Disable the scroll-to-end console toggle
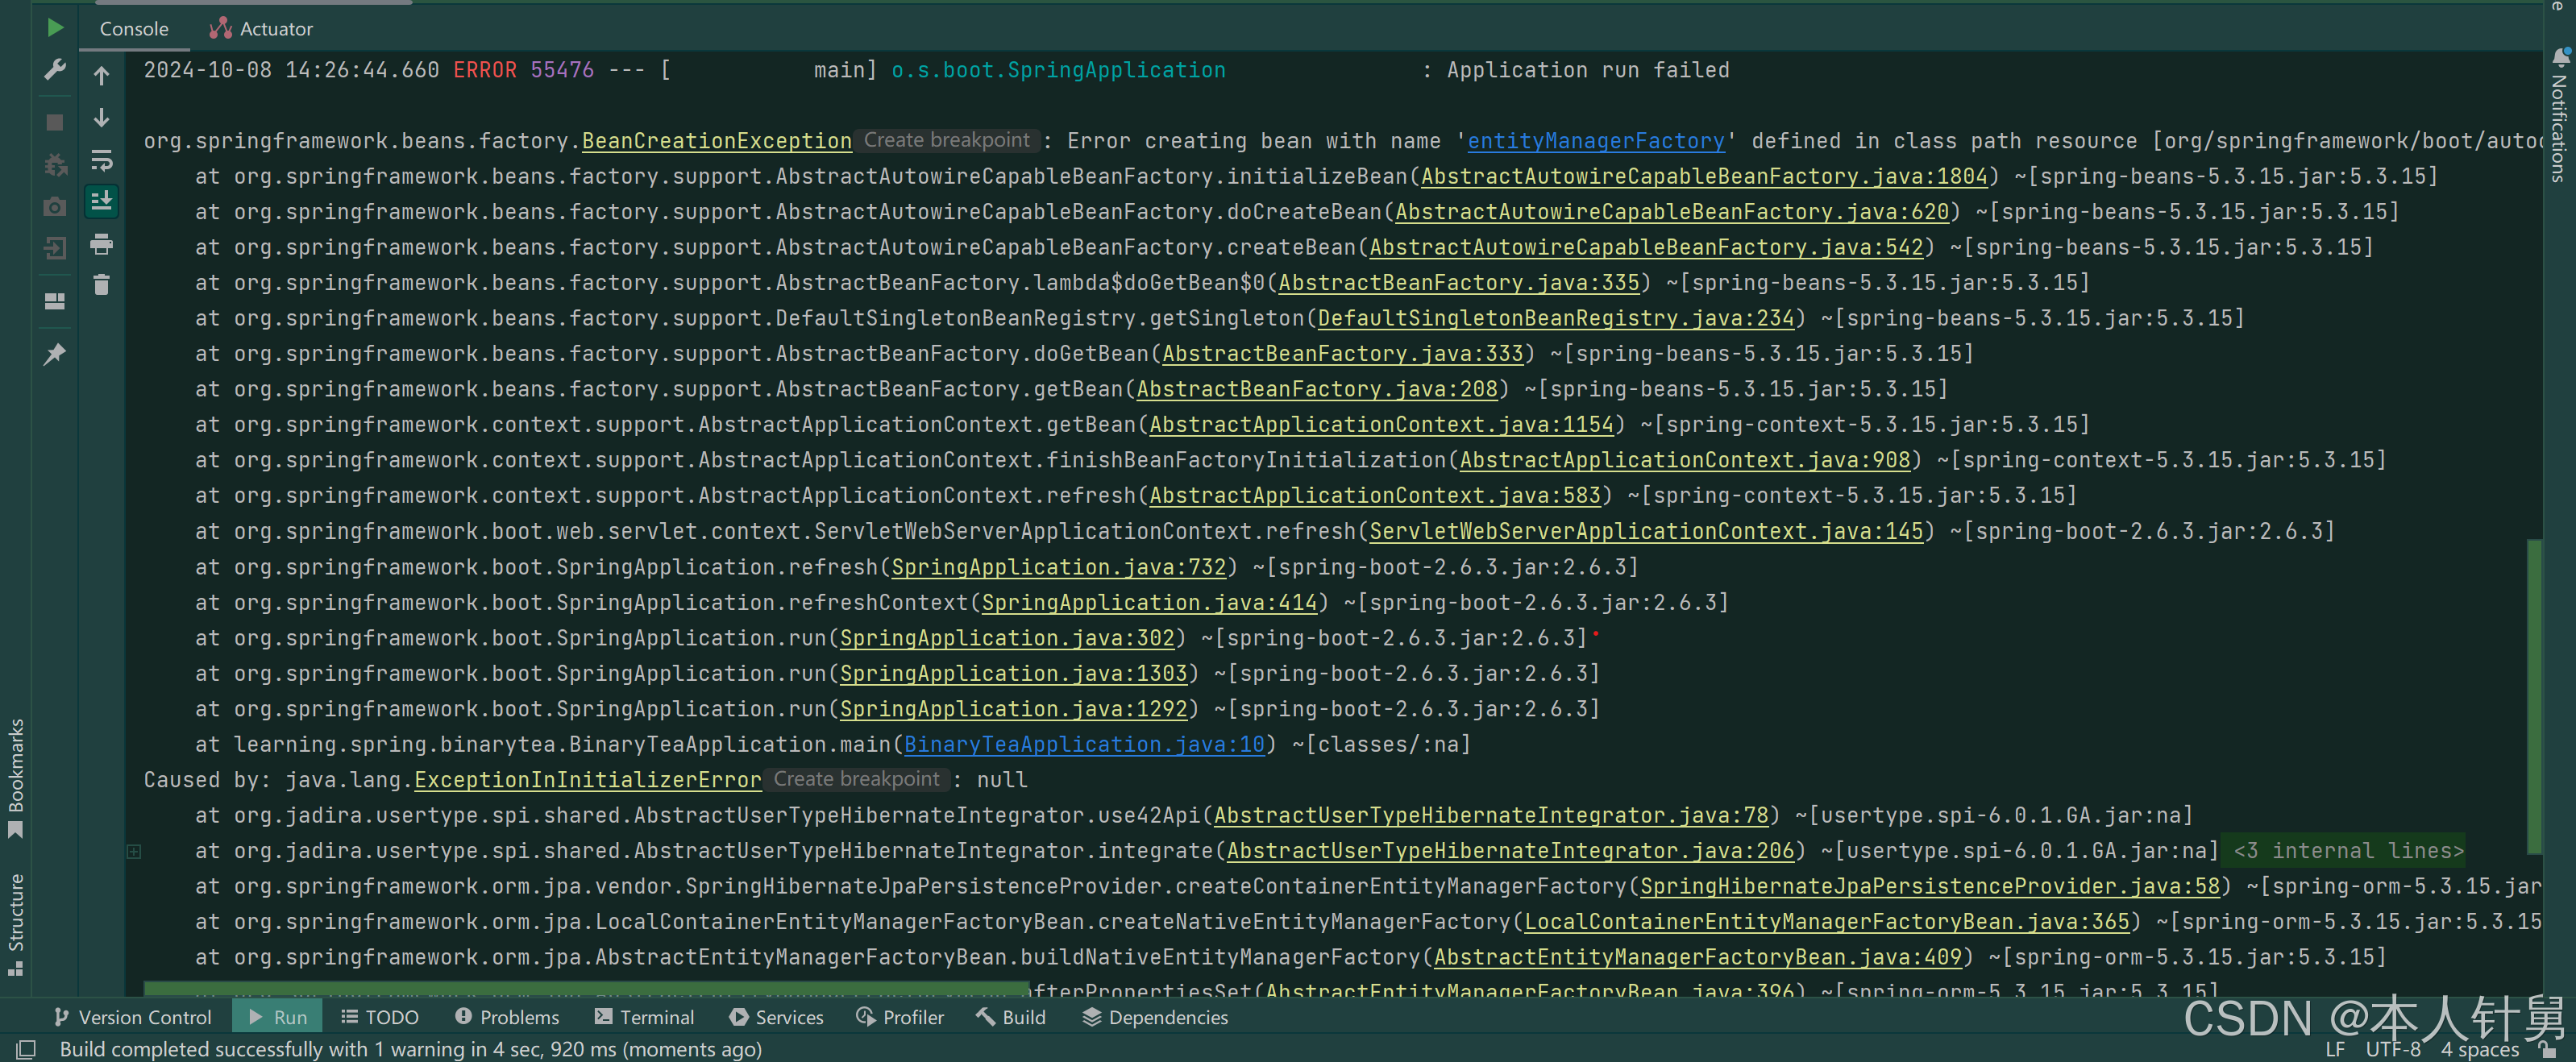This screenshot has height=1062, width=2576. click(100, 202)
